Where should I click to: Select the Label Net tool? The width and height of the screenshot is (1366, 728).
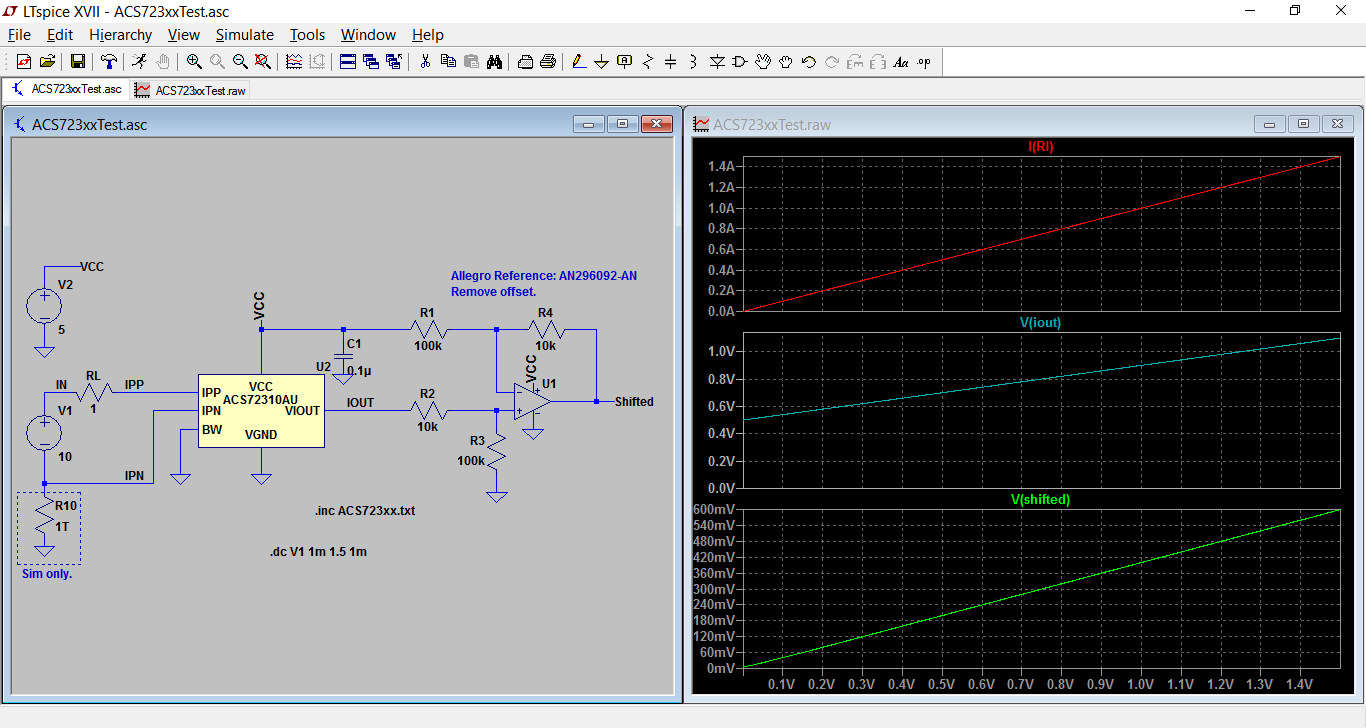(x=625, y=62)
